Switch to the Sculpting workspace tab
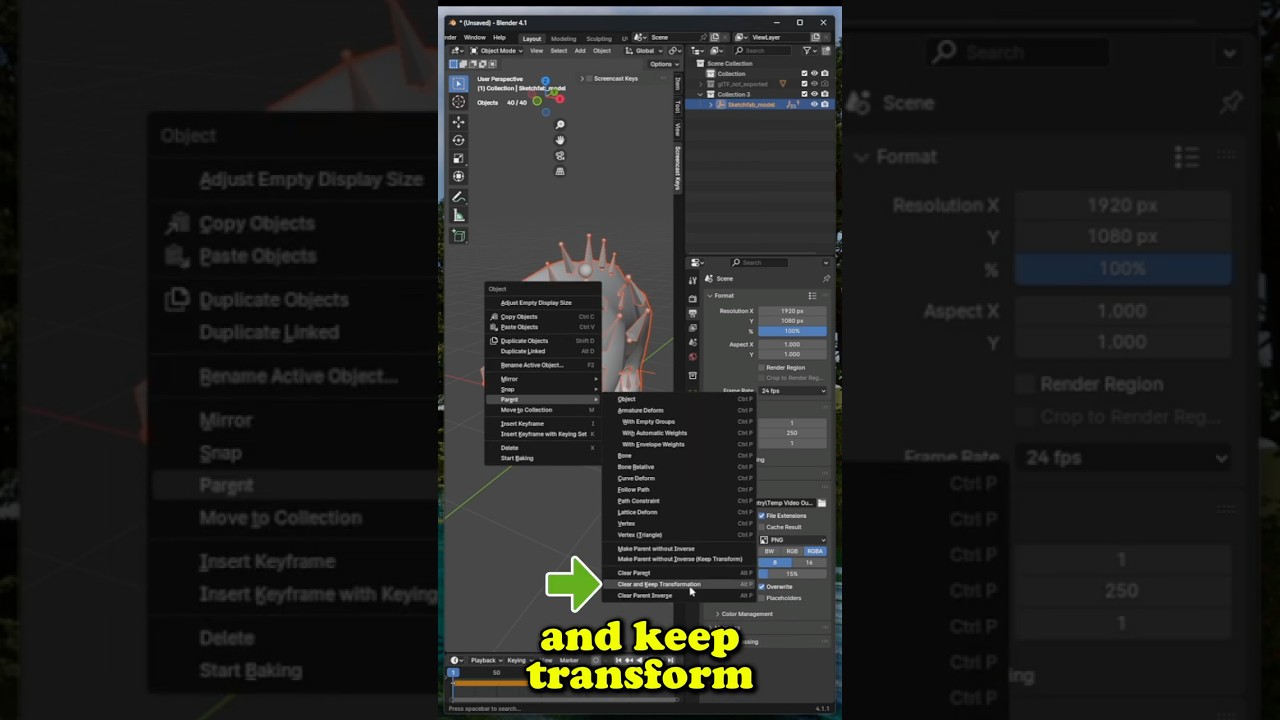This screenshot has width=1280, height=720. 599,38
